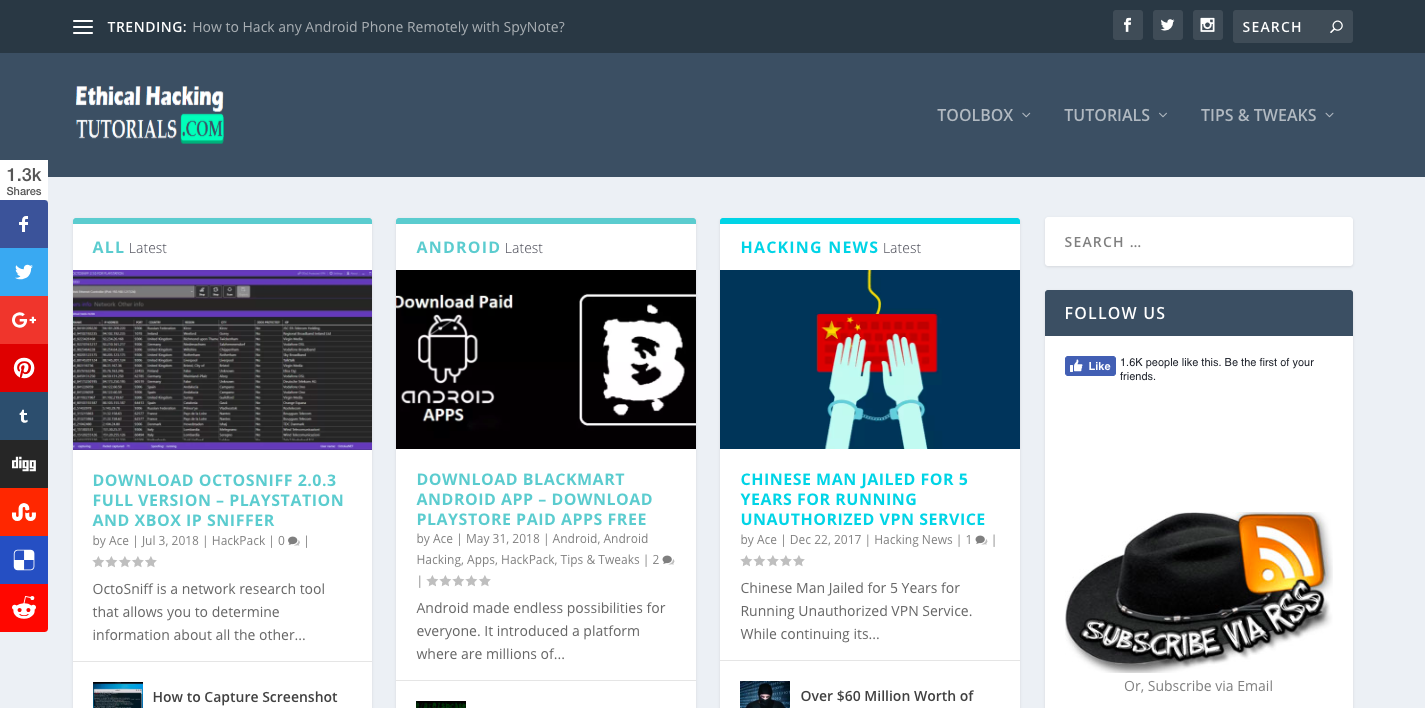Share on Facebook via left sidebar

pos(24,225)
